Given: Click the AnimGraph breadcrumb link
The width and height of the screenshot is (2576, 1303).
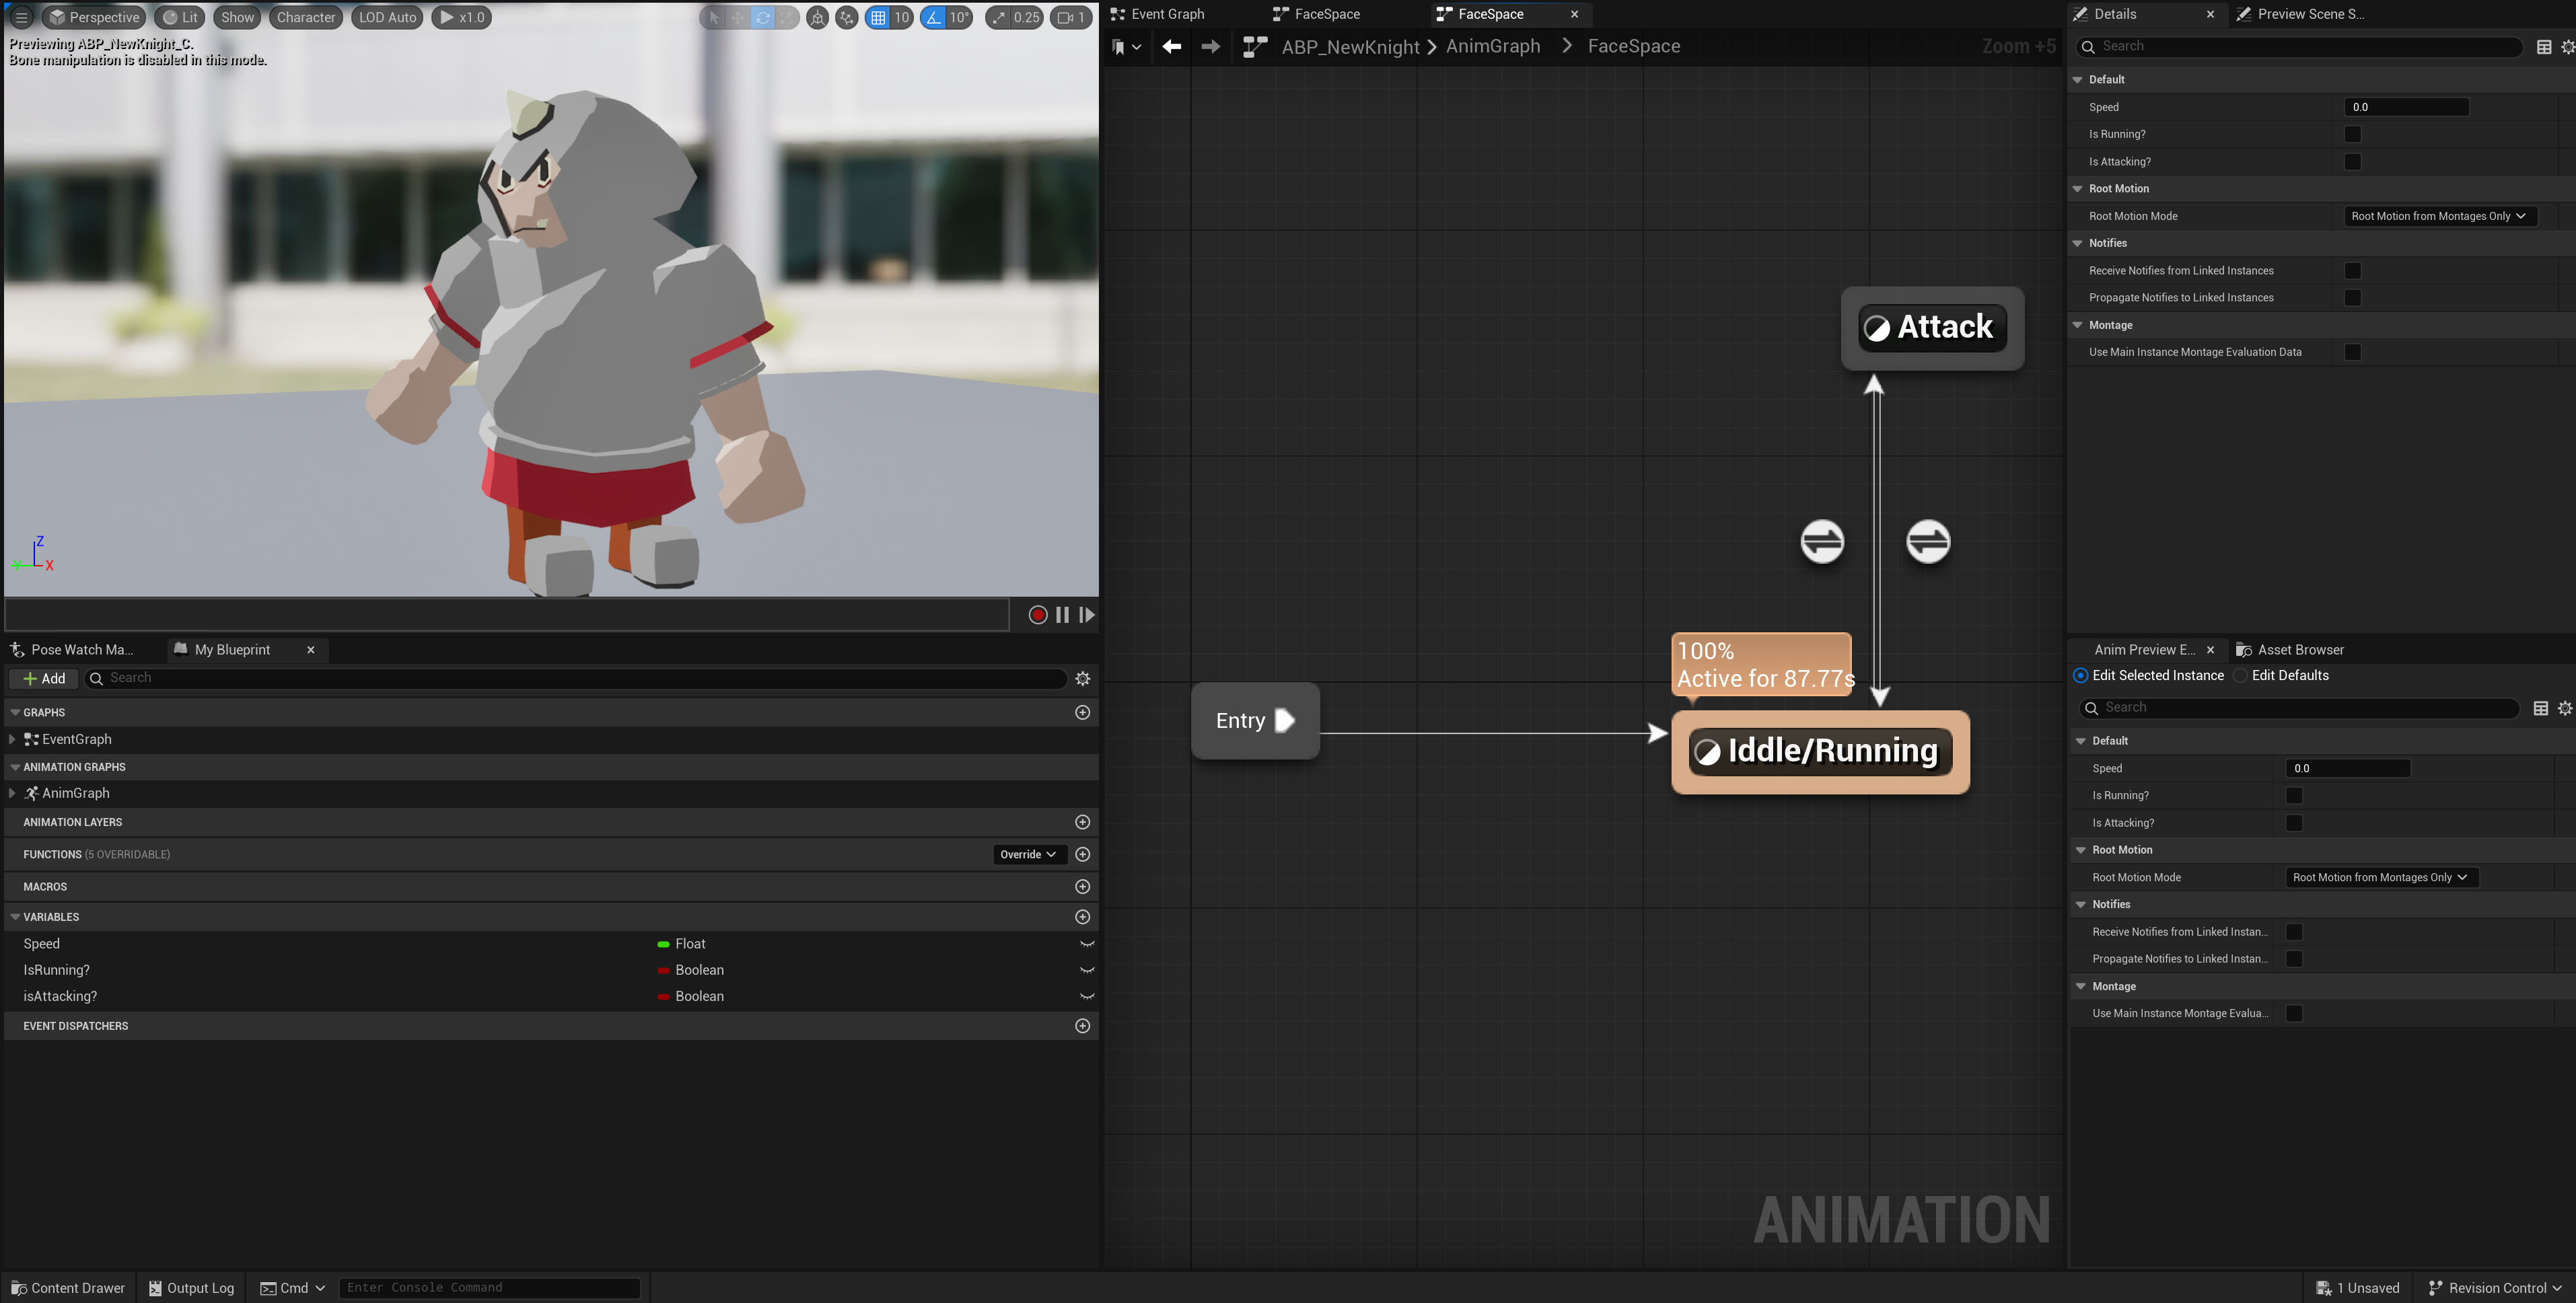Looking at the screenshot, I should (1493, 46).
